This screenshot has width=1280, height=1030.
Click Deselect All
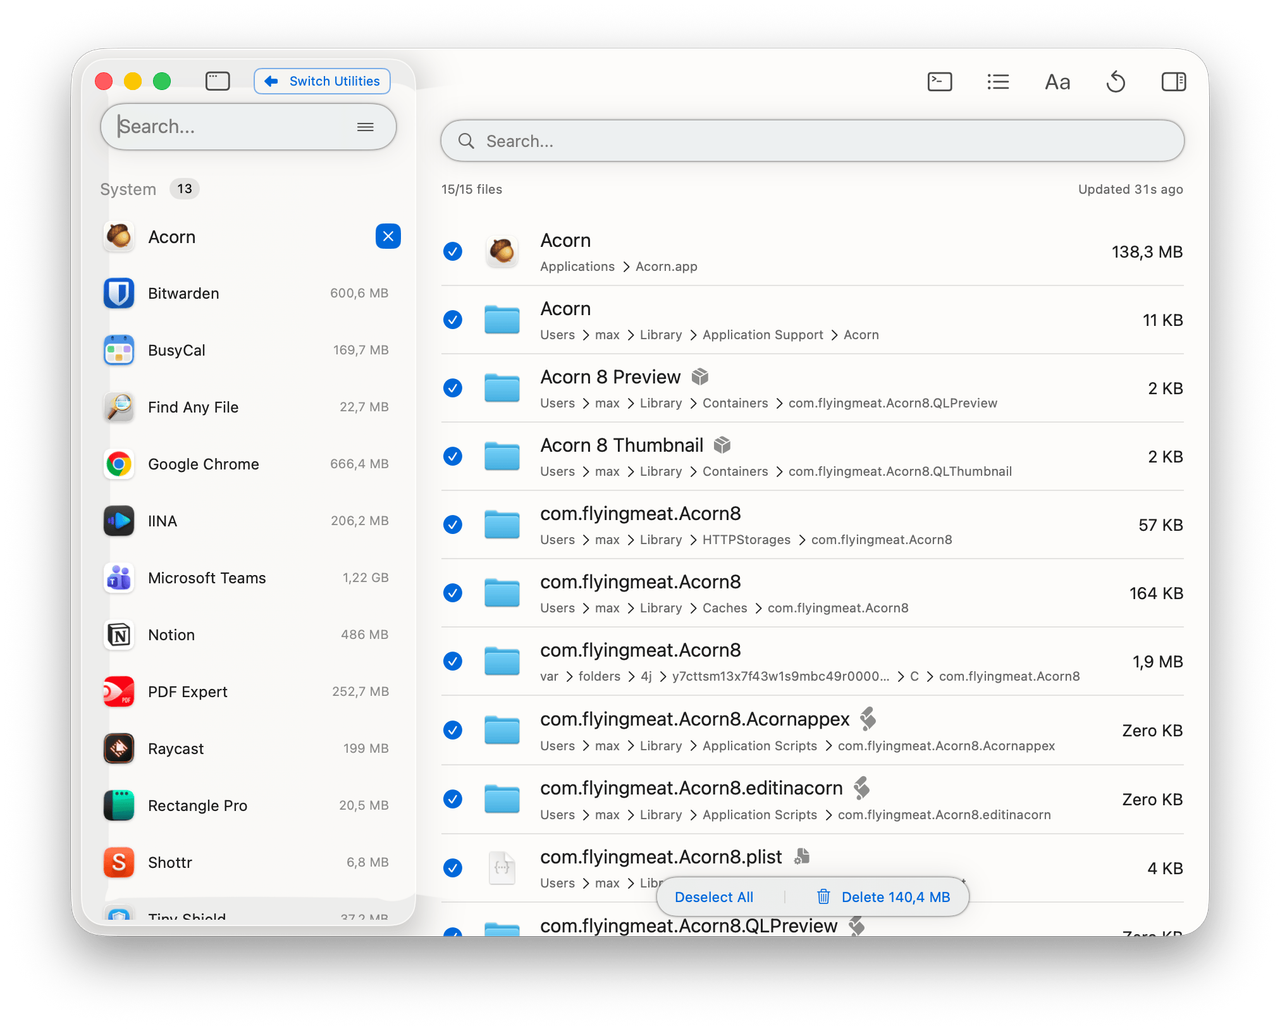coord(714,897)
